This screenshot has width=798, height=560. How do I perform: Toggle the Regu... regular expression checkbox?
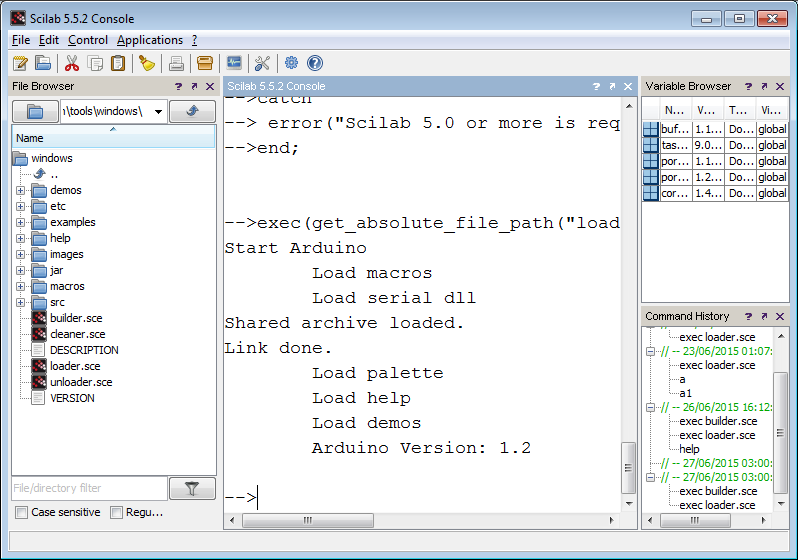click(117, 512)
